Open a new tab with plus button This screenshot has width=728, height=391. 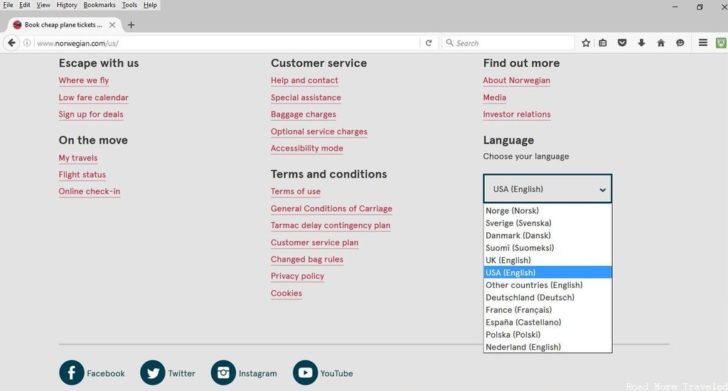pyautogui.click(x=131, y=25)
